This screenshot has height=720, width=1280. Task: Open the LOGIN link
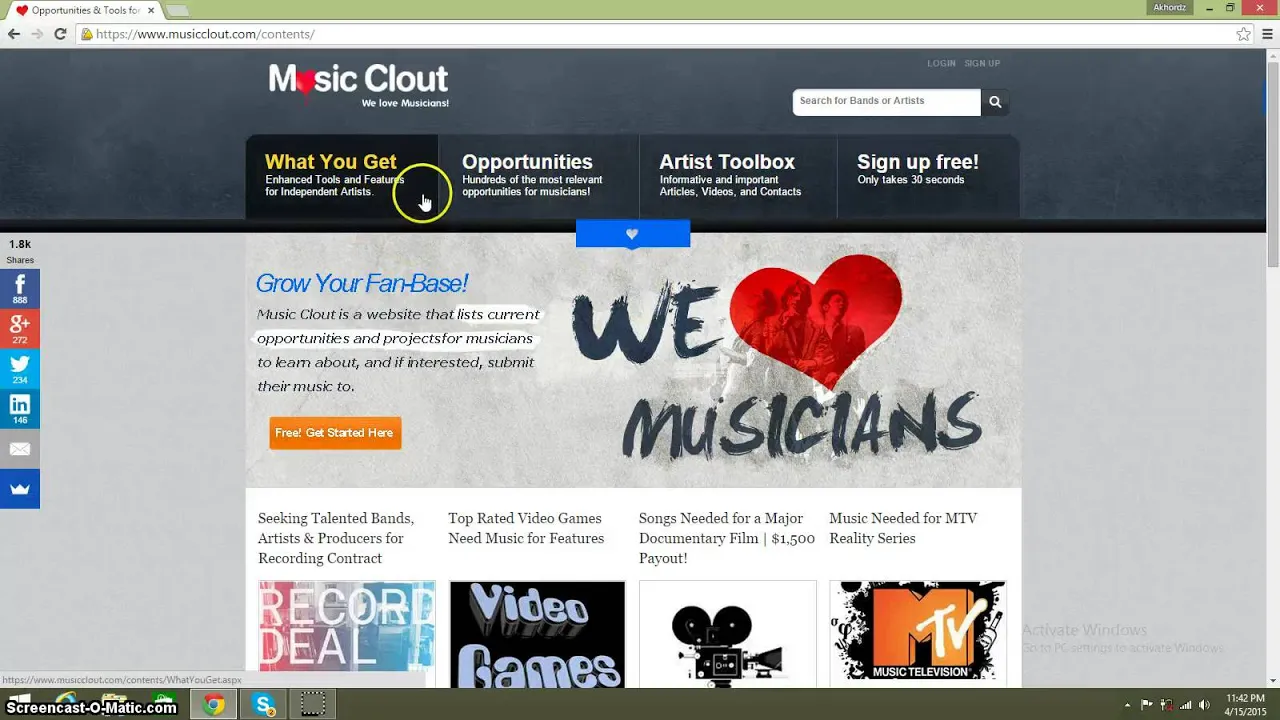[941, 63]
